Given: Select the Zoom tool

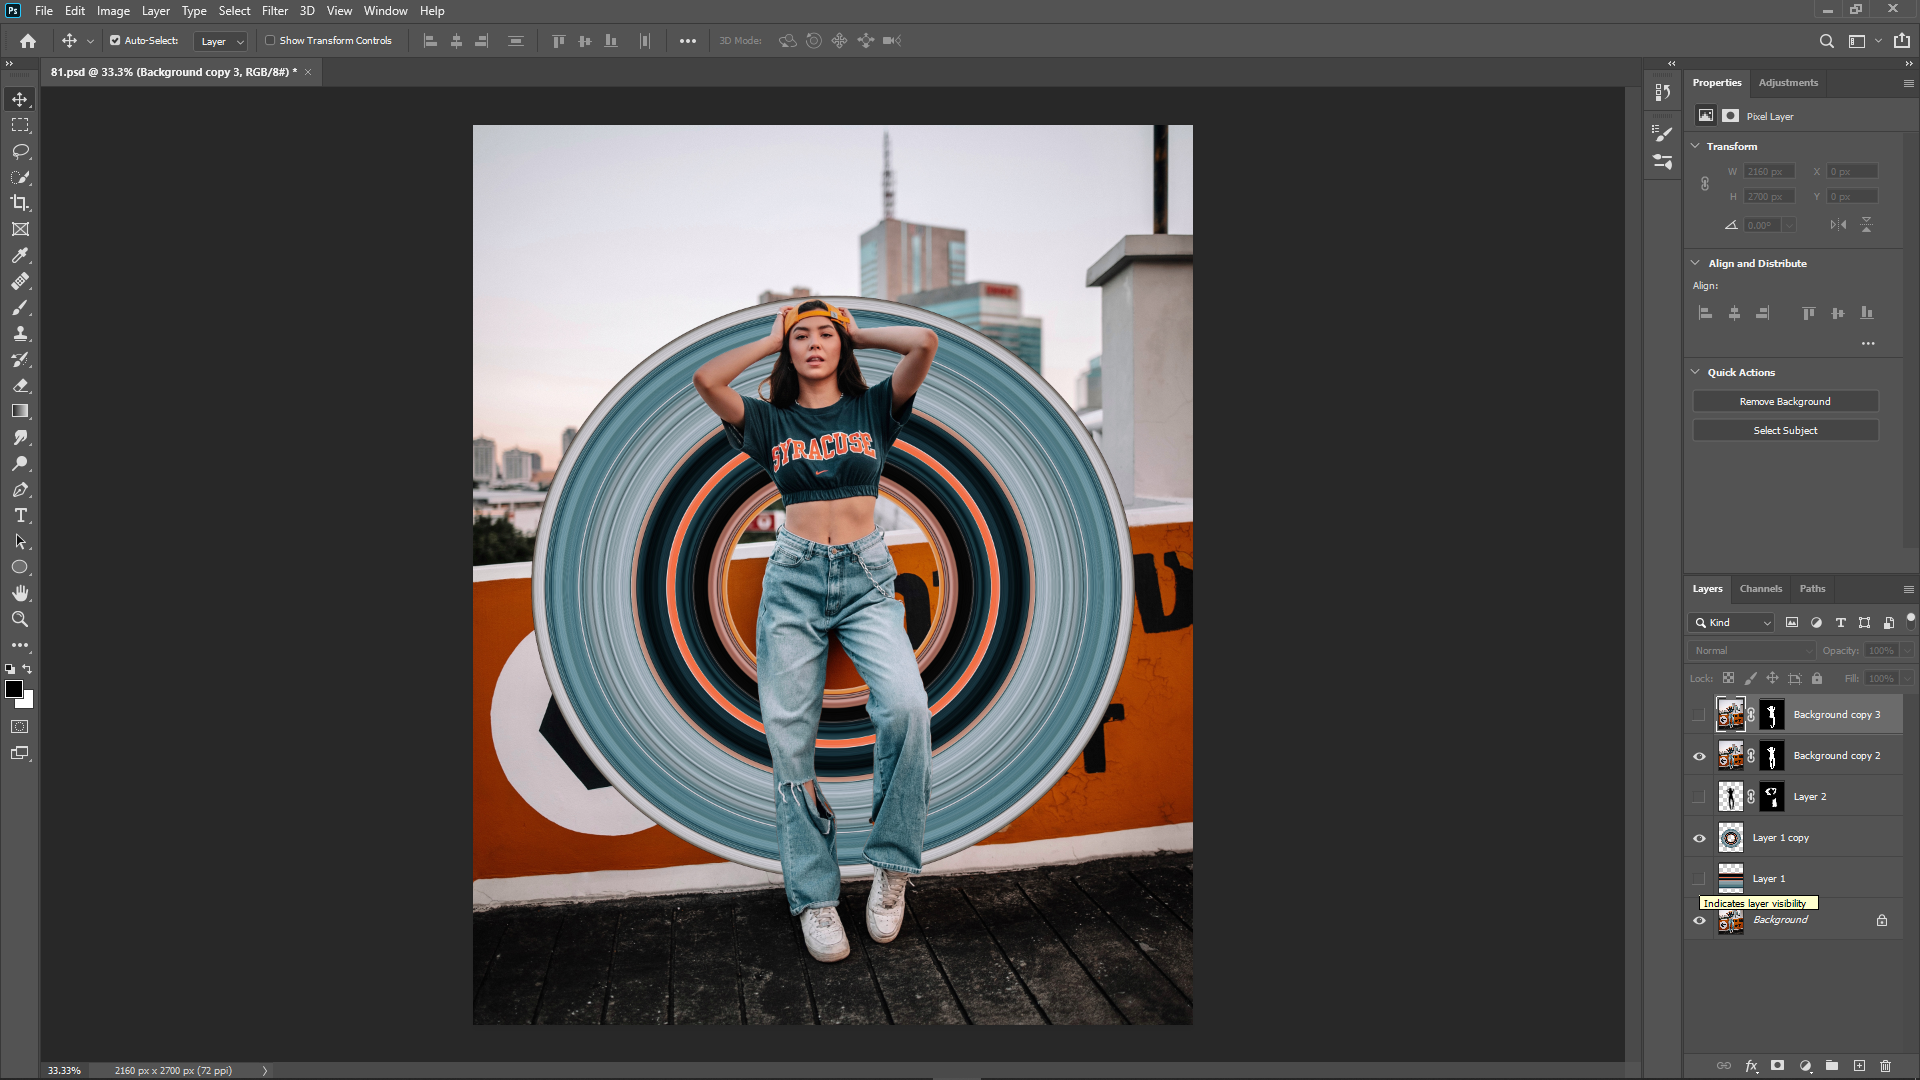Looking at the screenshot, I should (x=20, y=619).
